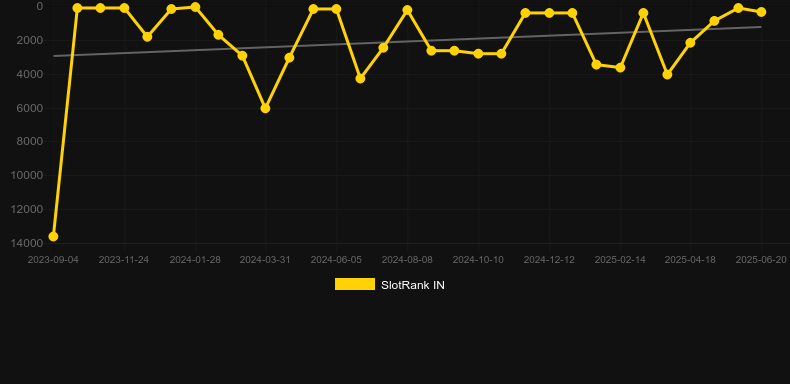Select the 2023-09-04 data point near 14000
This screenshot has width=790, height=384.
(x=53, y=236)
